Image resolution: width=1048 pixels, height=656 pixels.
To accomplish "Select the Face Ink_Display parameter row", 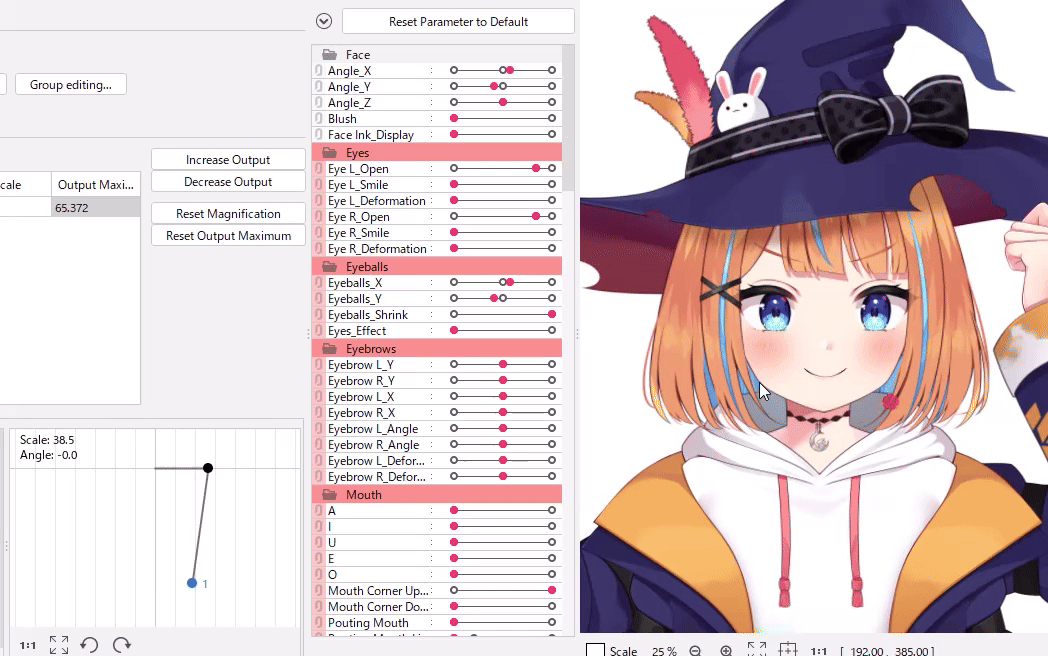I will pyautogui.click(x=437, y=134).
